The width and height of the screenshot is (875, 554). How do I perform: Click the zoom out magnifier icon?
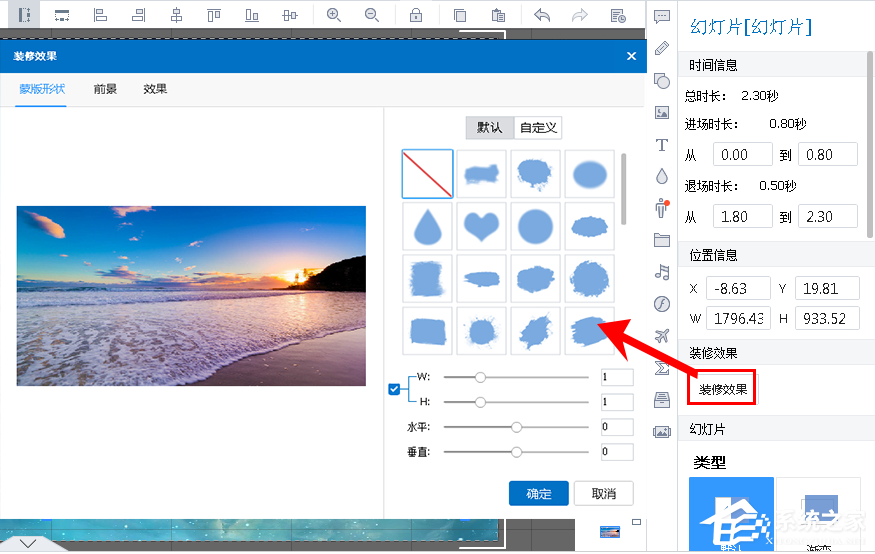click(x=372, y=15)
